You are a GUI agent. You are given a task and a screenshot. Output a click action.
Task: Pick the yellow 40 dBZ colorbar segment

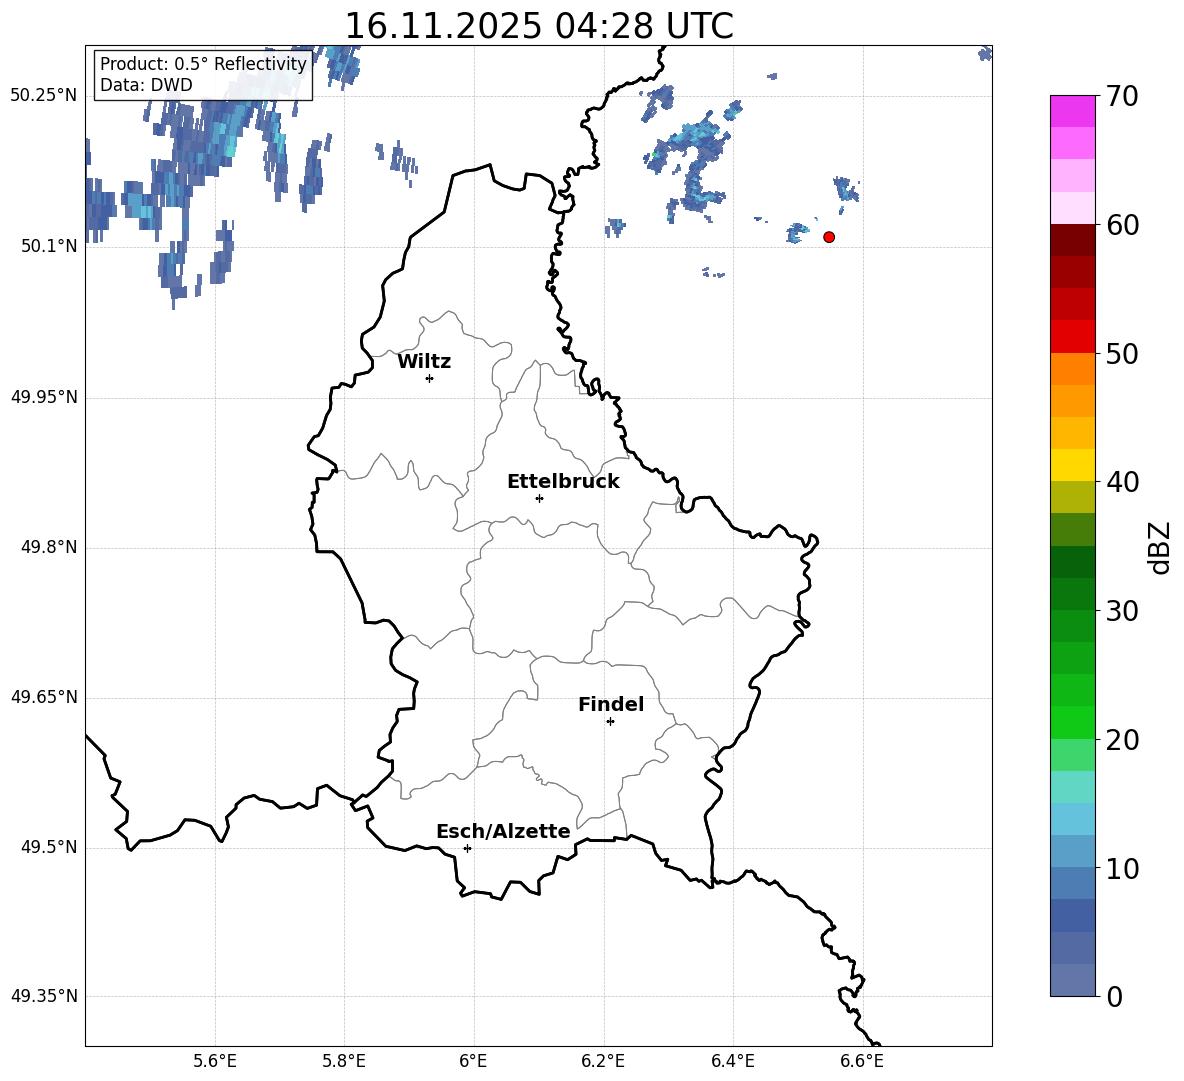click(x=1073, y=465)
